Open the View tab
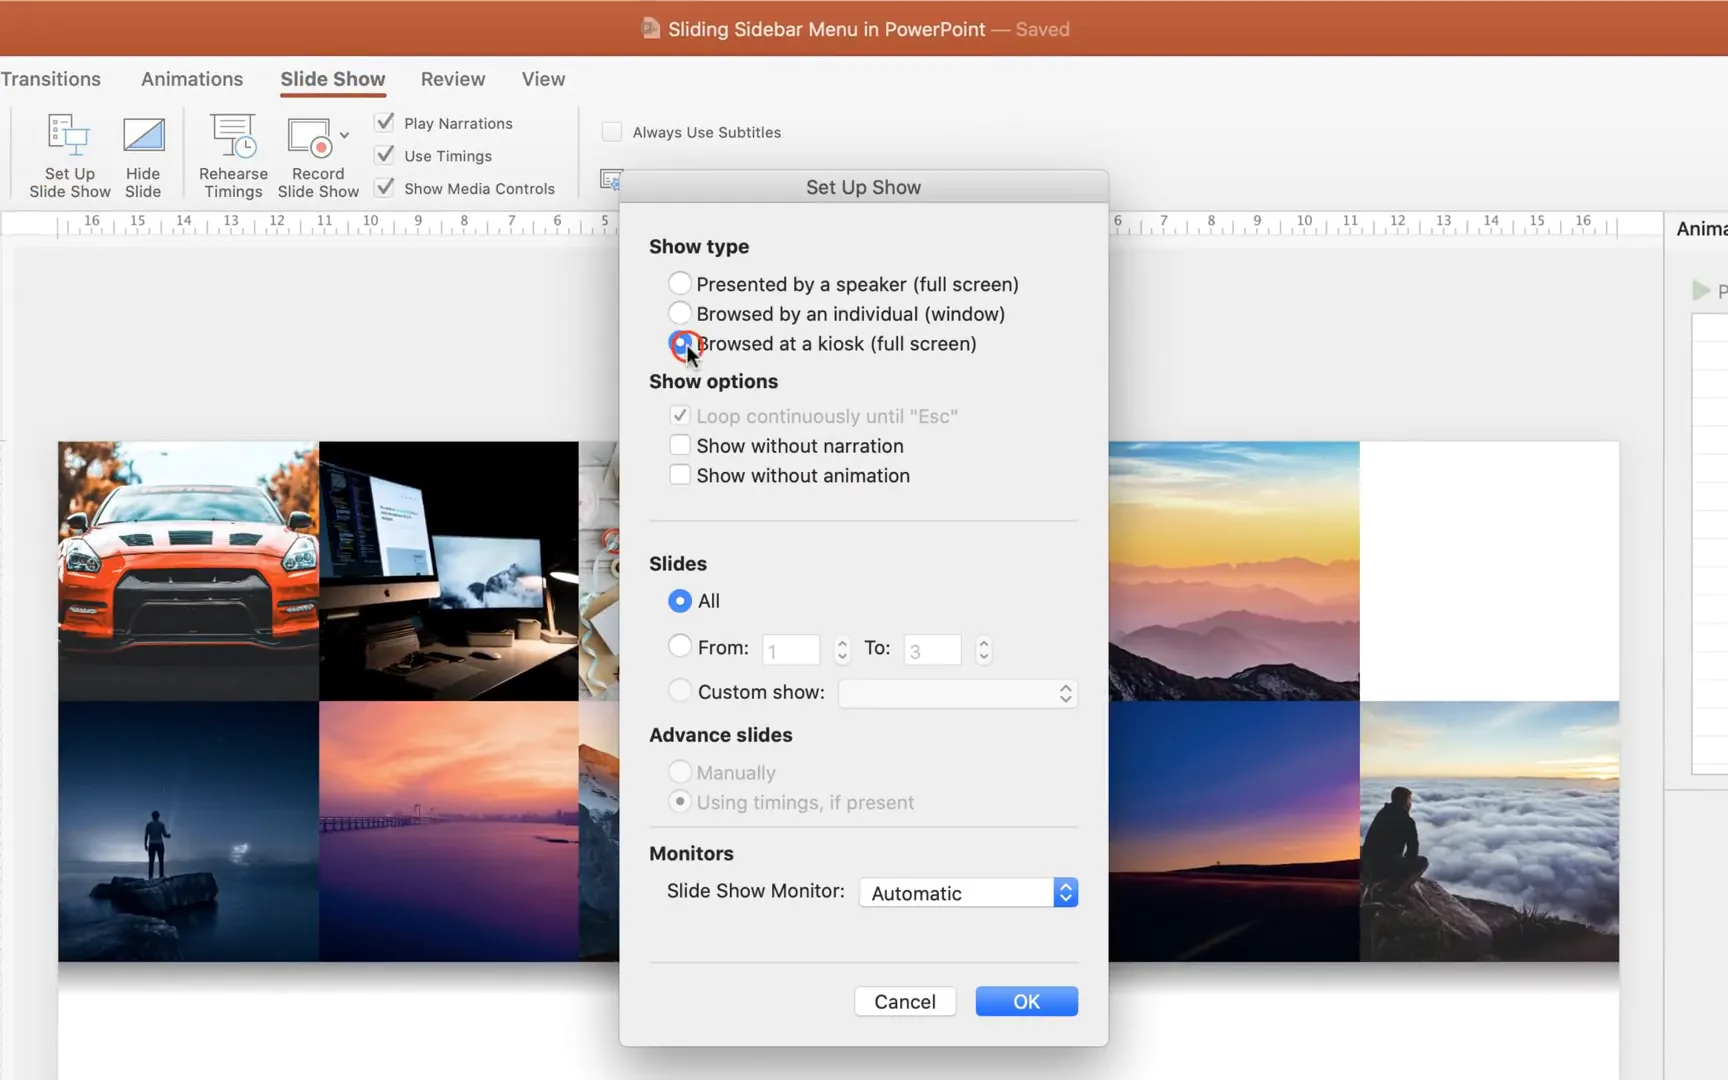This screenshot has height=1080, width=1728. point(543,79)
